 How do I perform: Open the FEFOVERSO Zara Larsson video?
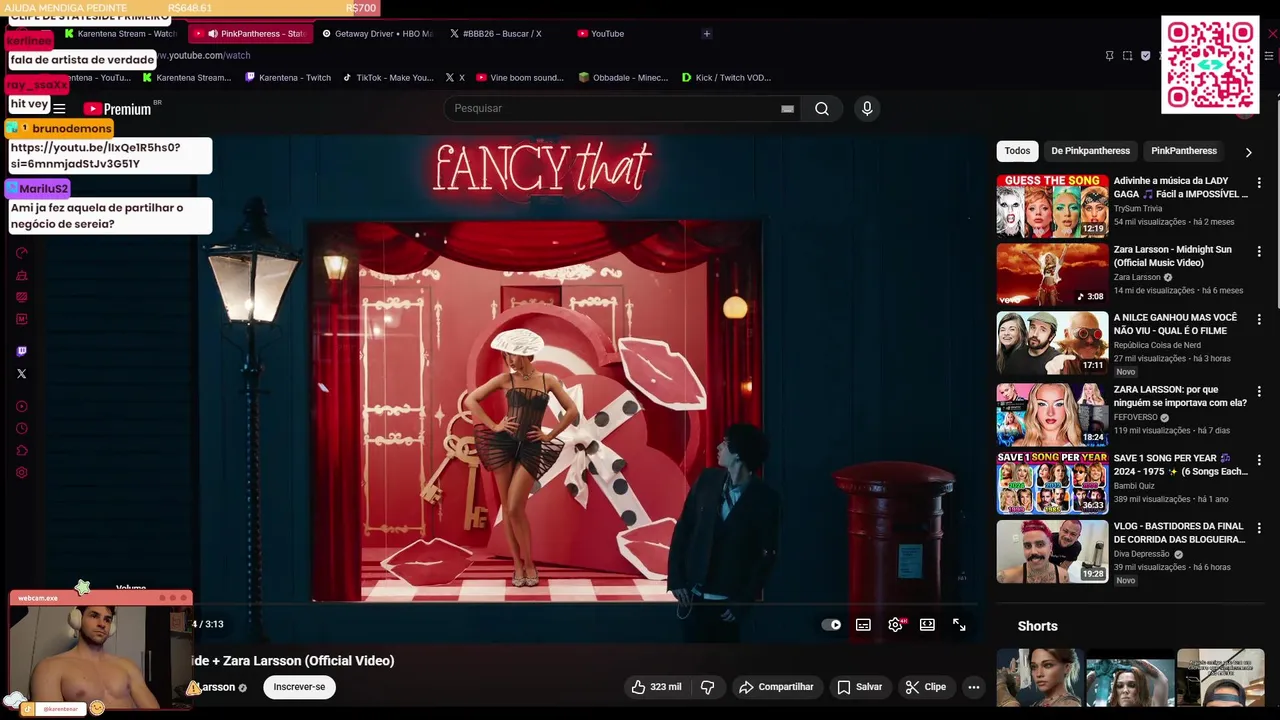1052,414
